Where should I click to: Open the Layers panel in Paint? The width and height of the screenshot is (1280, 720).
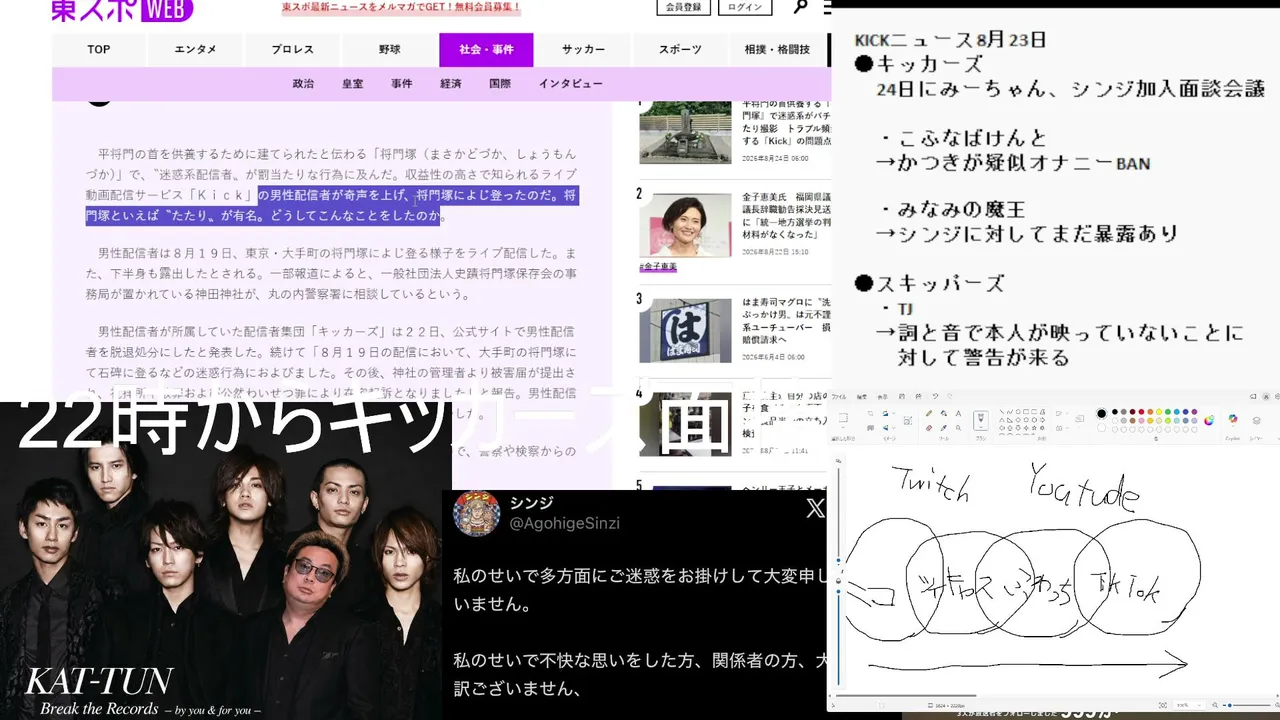(1256, 420)
